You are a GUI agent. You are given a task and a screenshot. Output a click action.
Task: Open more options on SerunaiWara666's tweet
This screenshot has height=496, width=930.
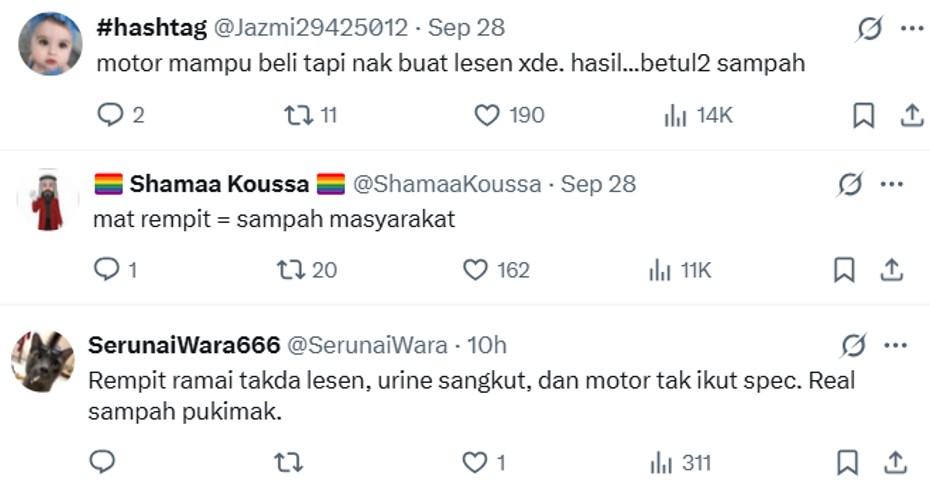click(x=896, y=346)
